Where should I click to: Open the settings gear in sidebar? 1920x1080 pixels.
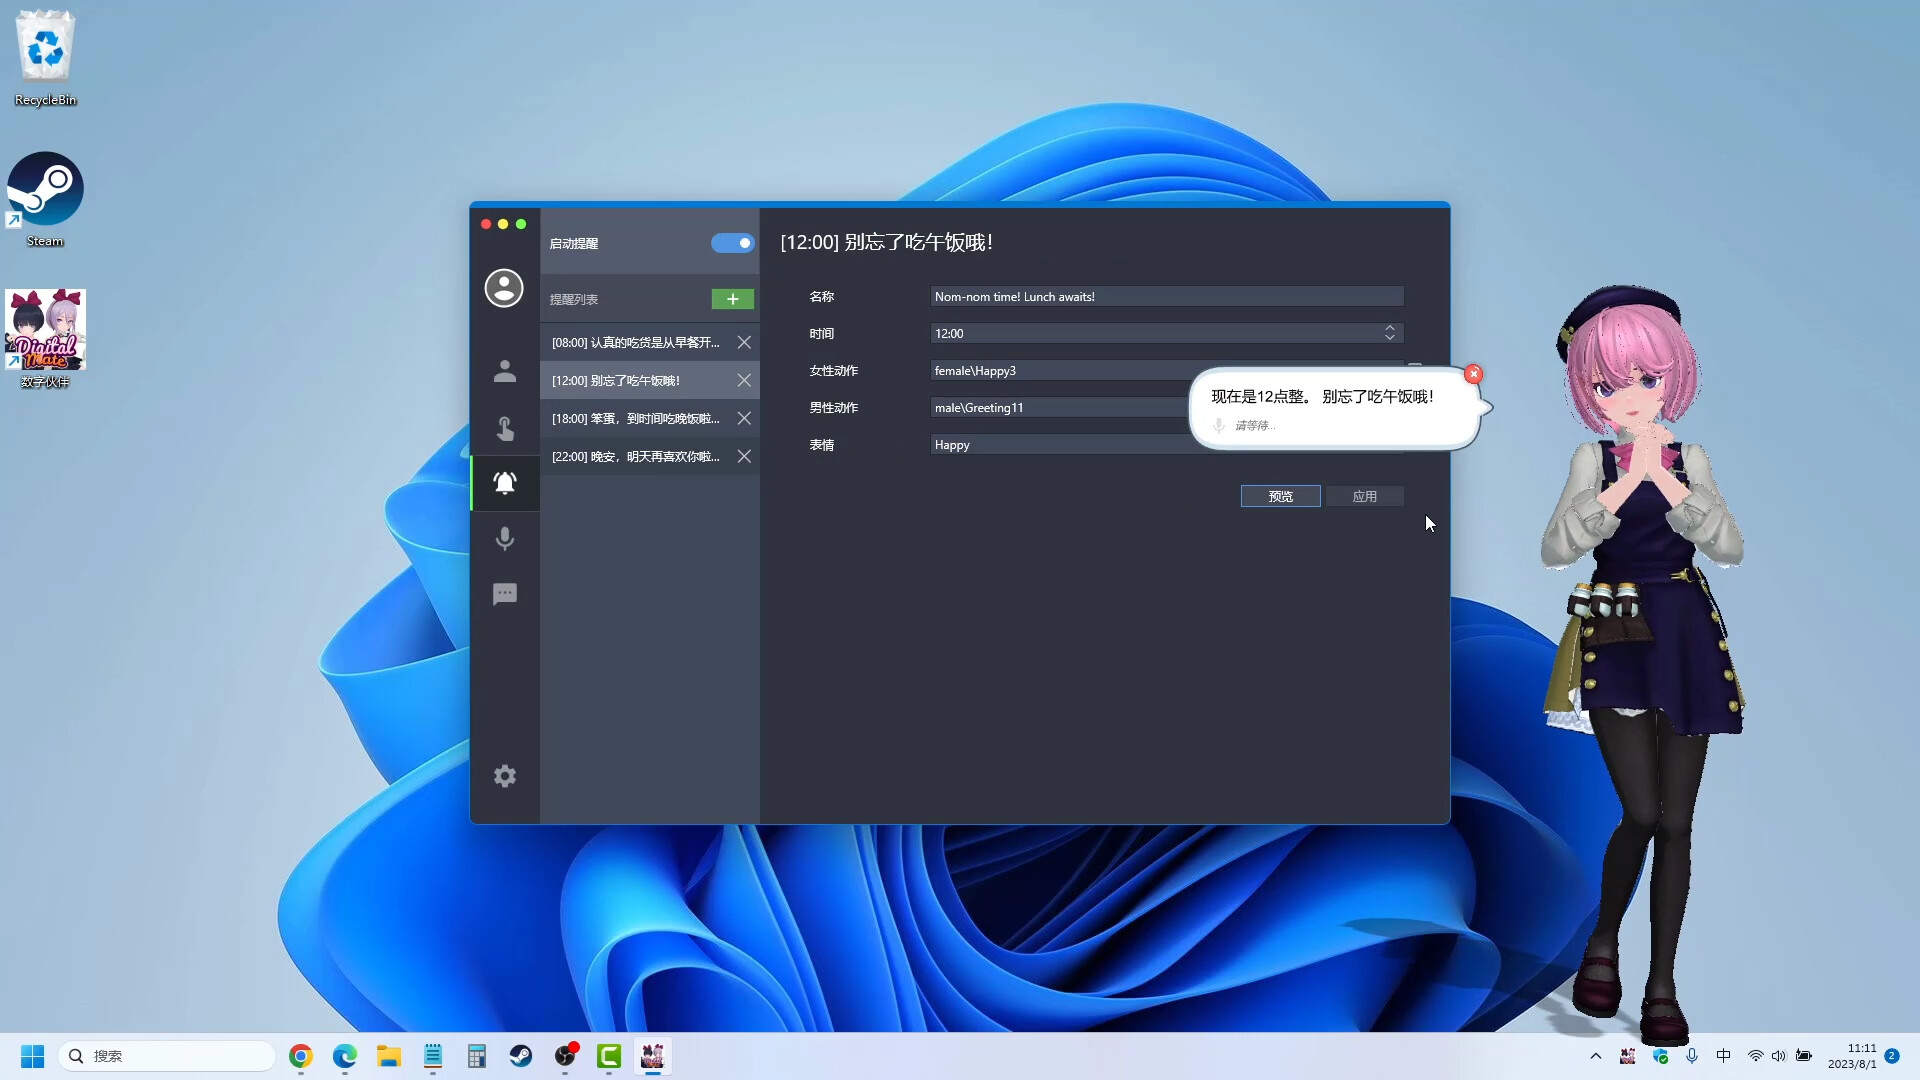click(x=504, y=776)
